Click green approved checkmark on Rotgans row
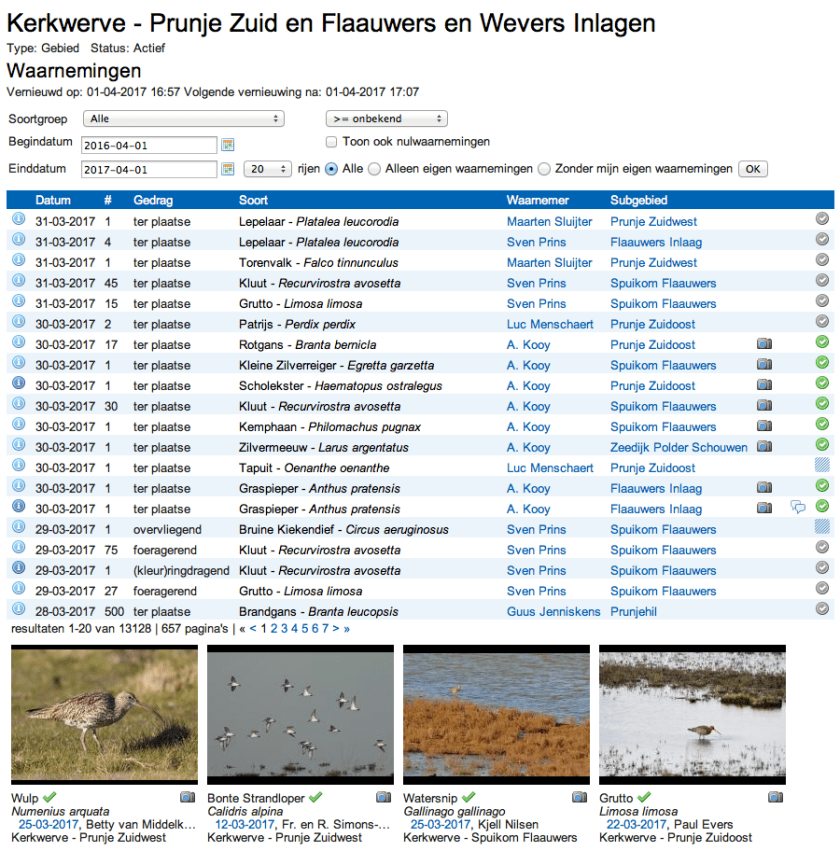840x851 pixels. (x=823, y=342)
